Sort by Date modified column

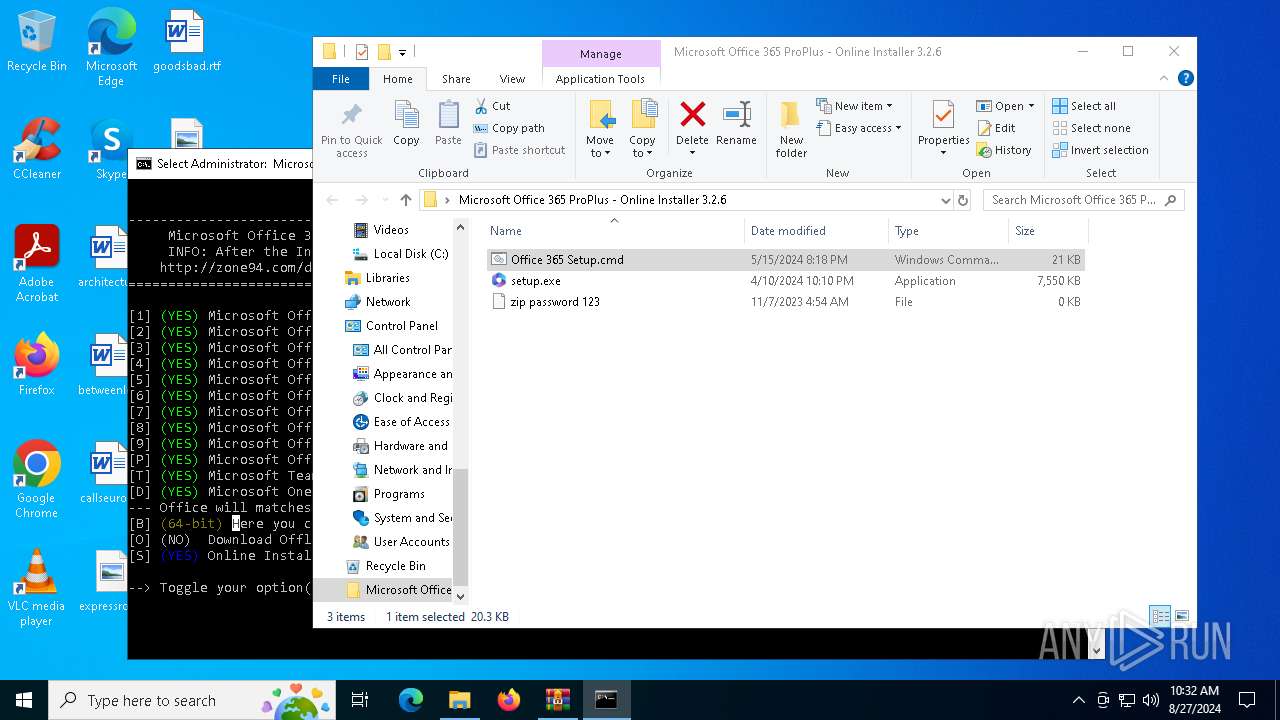pos(816,231)
